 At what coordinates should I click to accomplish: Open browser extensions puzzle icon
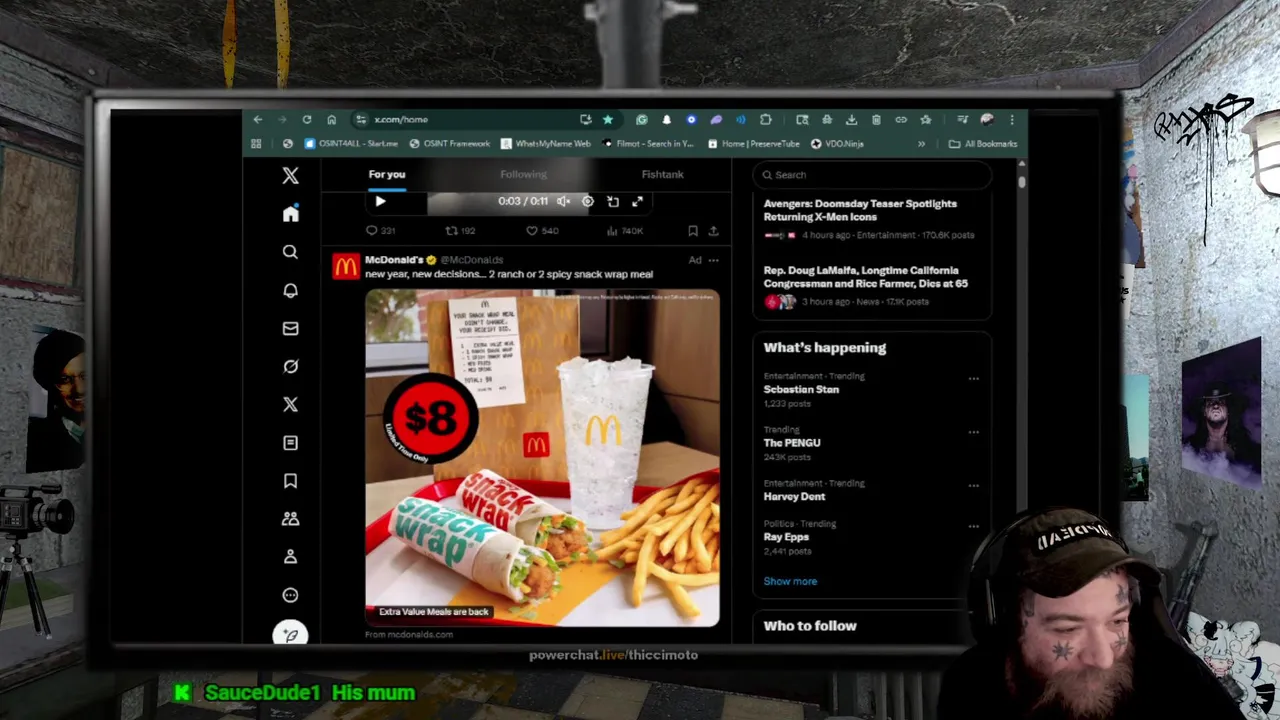[x=765, y=119]
